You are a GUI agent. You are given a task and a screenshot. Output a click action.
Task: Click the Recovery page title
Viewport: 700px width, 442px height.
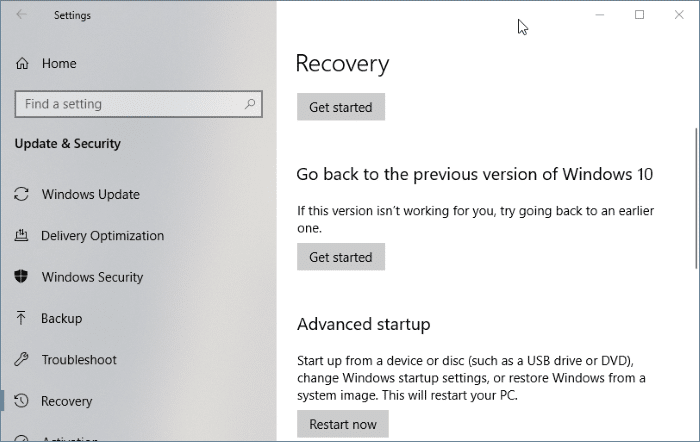(x=342, y=63)
